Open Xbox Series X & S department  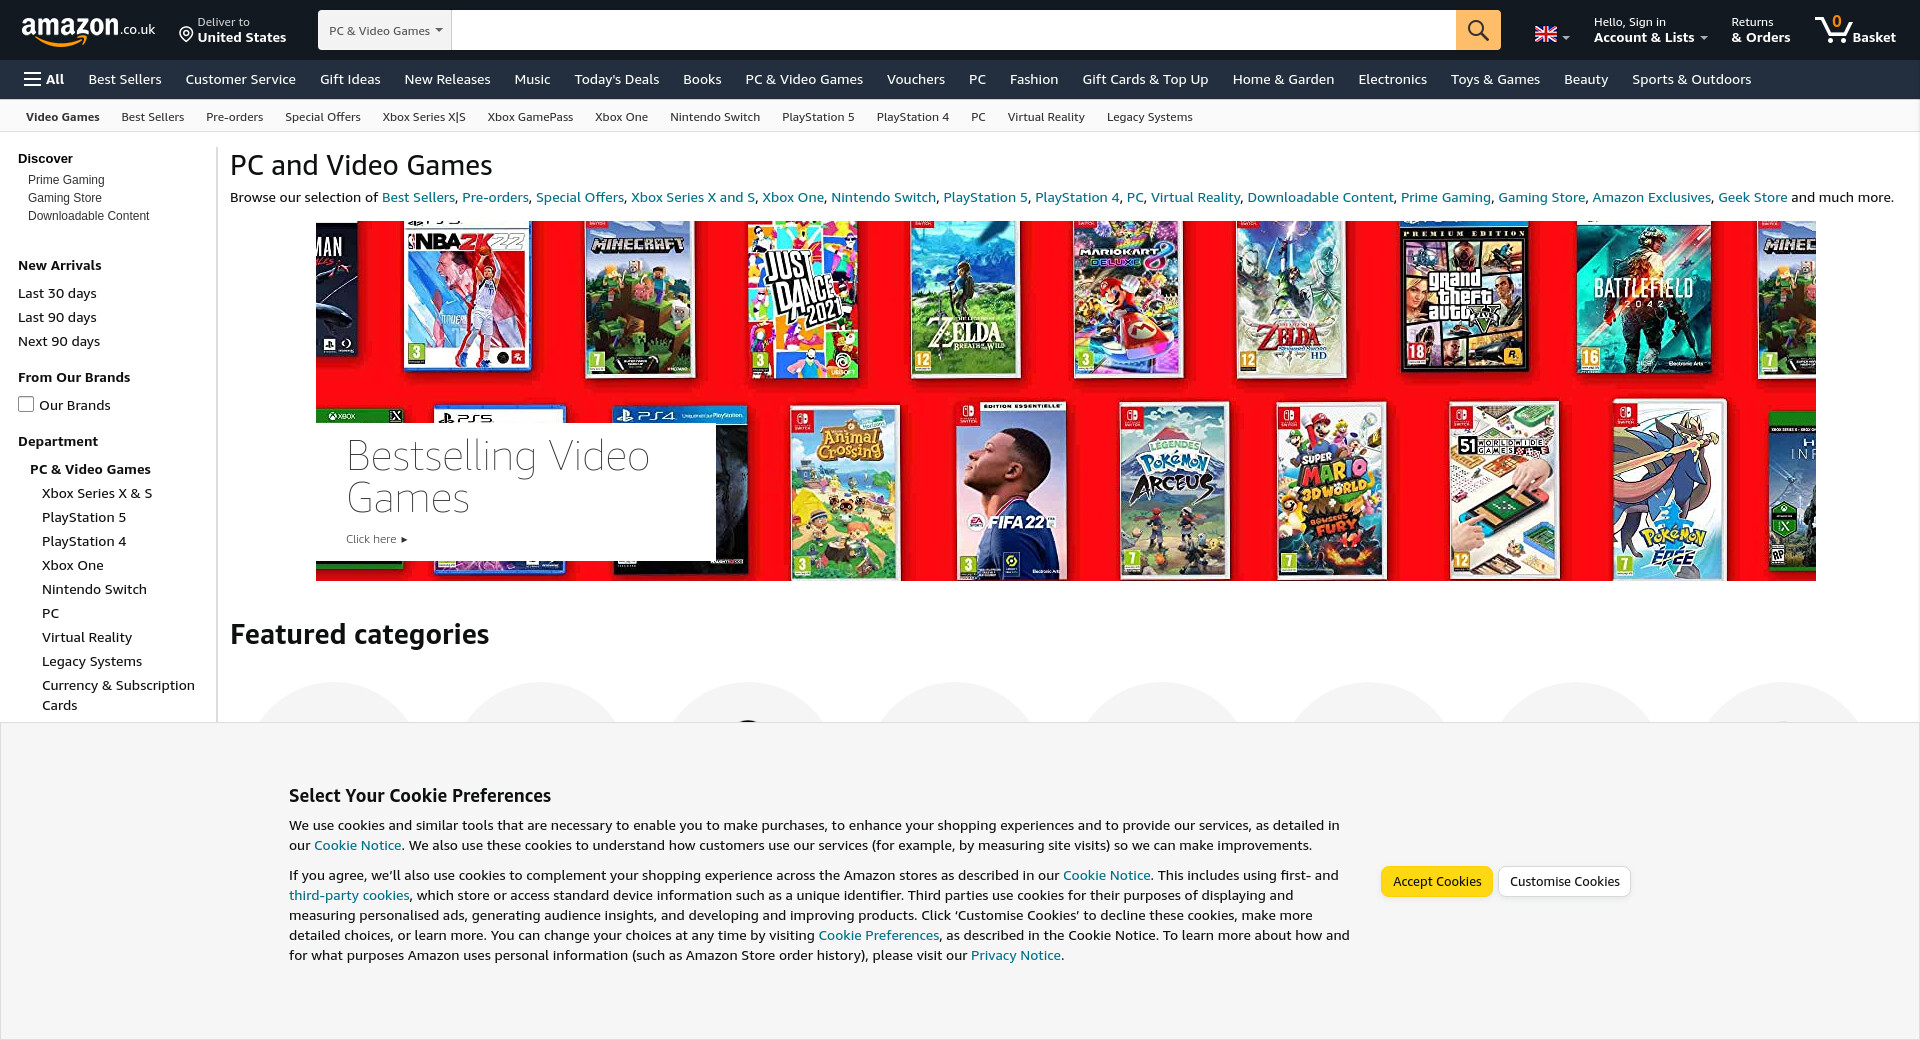[x=97, y=493]
